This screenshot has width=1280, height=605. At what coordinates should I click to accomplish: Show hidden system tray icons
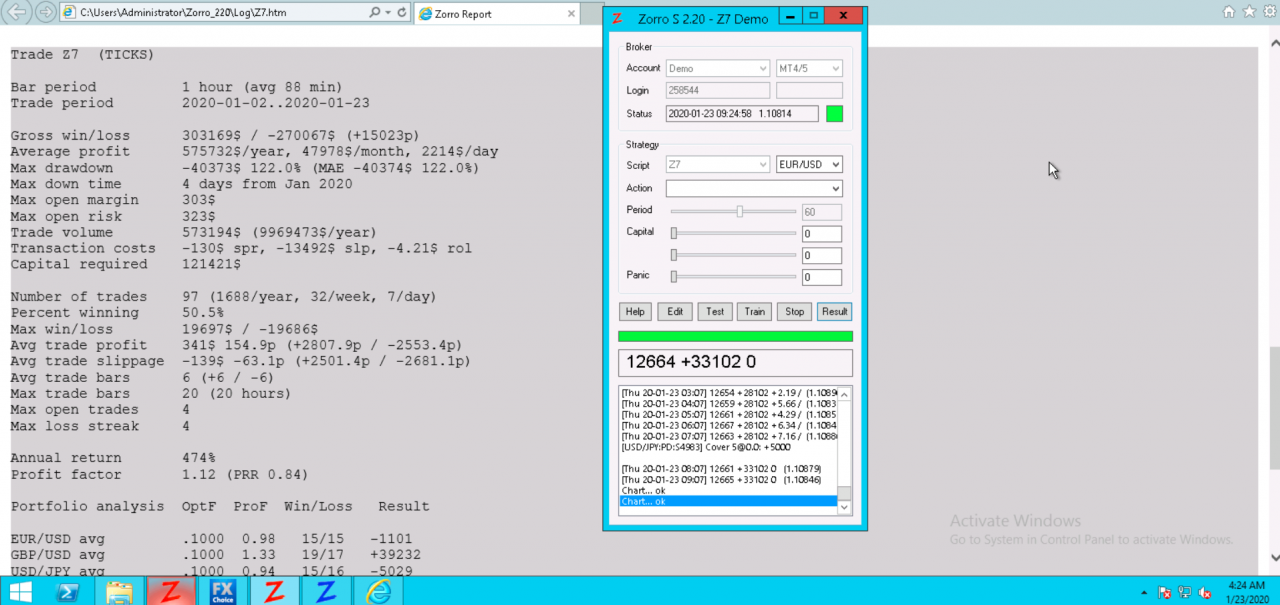1142,591
